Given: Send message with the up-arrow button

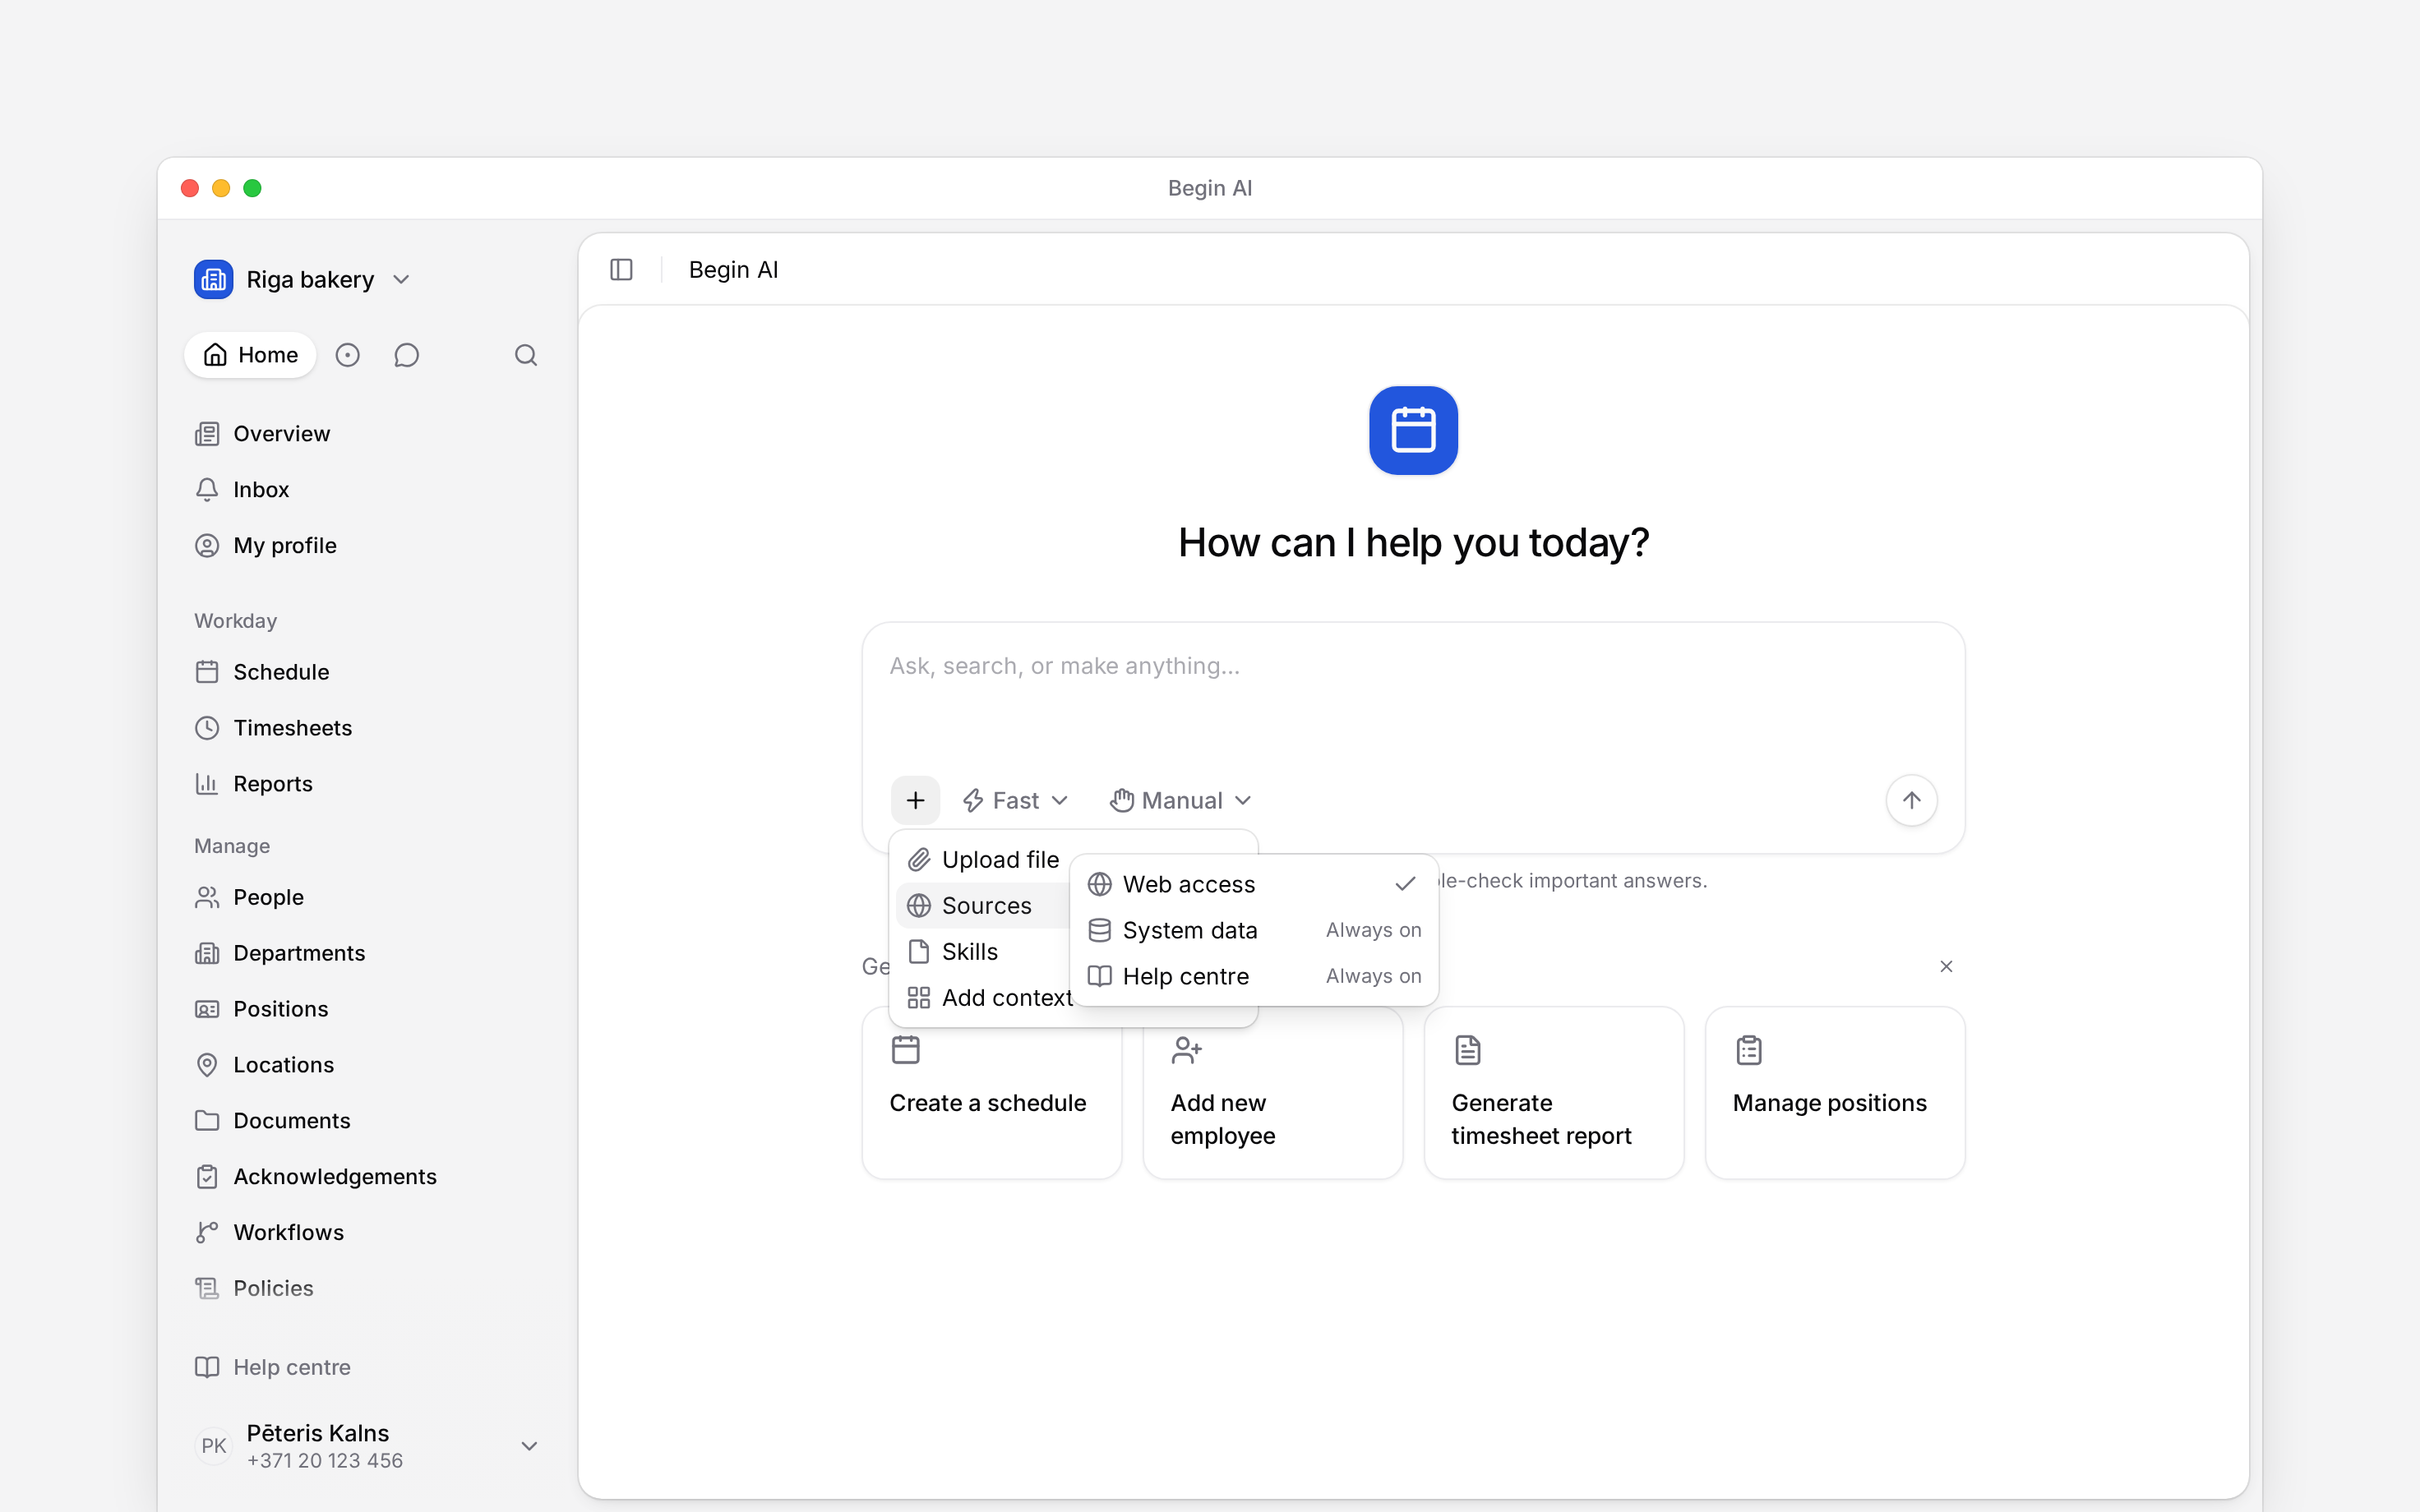Looking at the screenshot, I should tap(1911, 800).
